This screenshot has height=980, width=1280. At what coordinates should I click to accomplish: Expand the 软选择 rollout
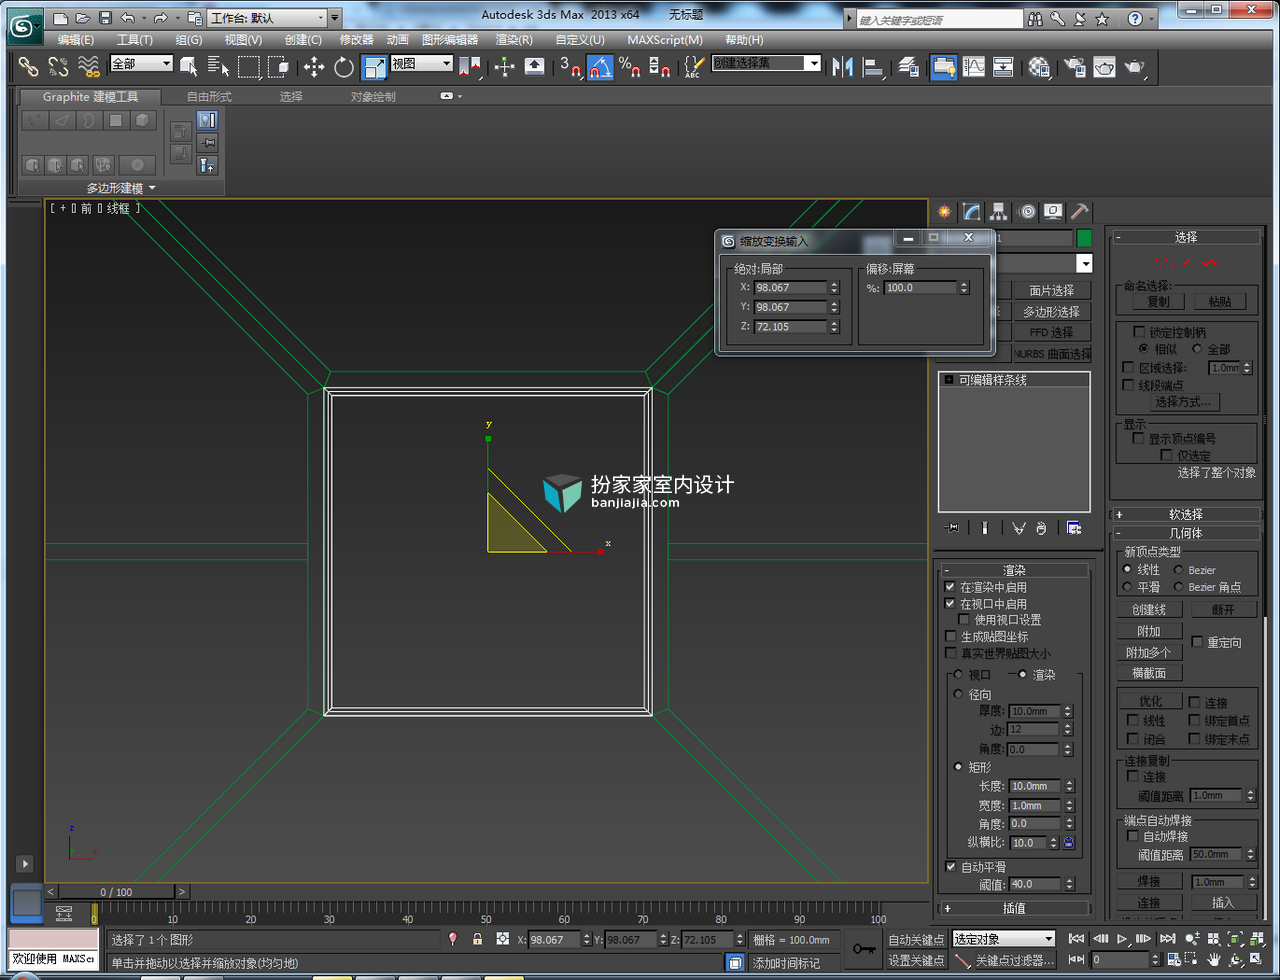click(x=1185, y=514)
